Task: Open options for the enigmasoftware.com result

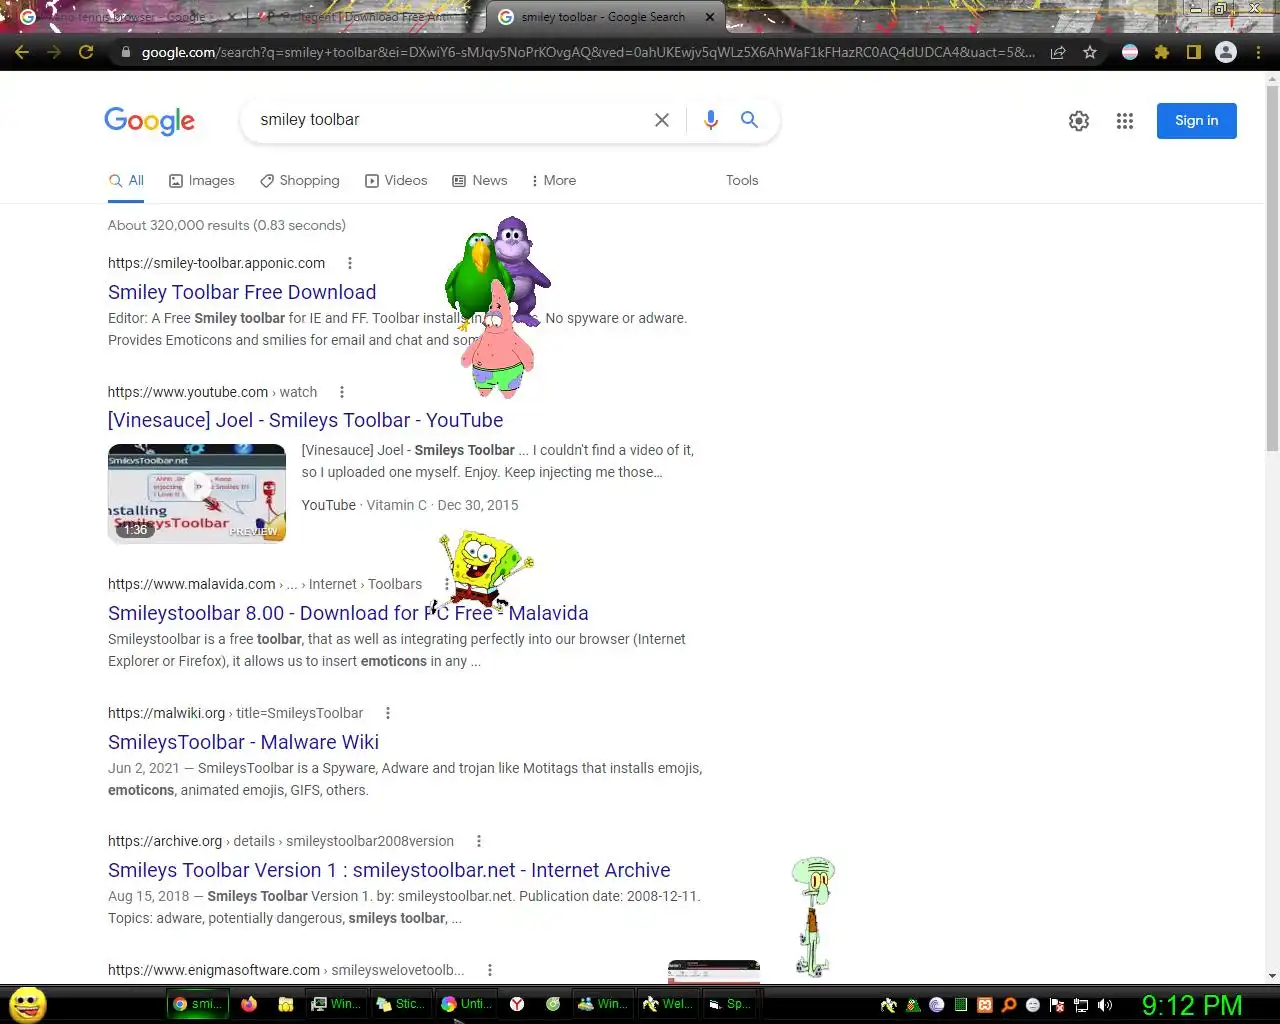Action: (489, 970)
